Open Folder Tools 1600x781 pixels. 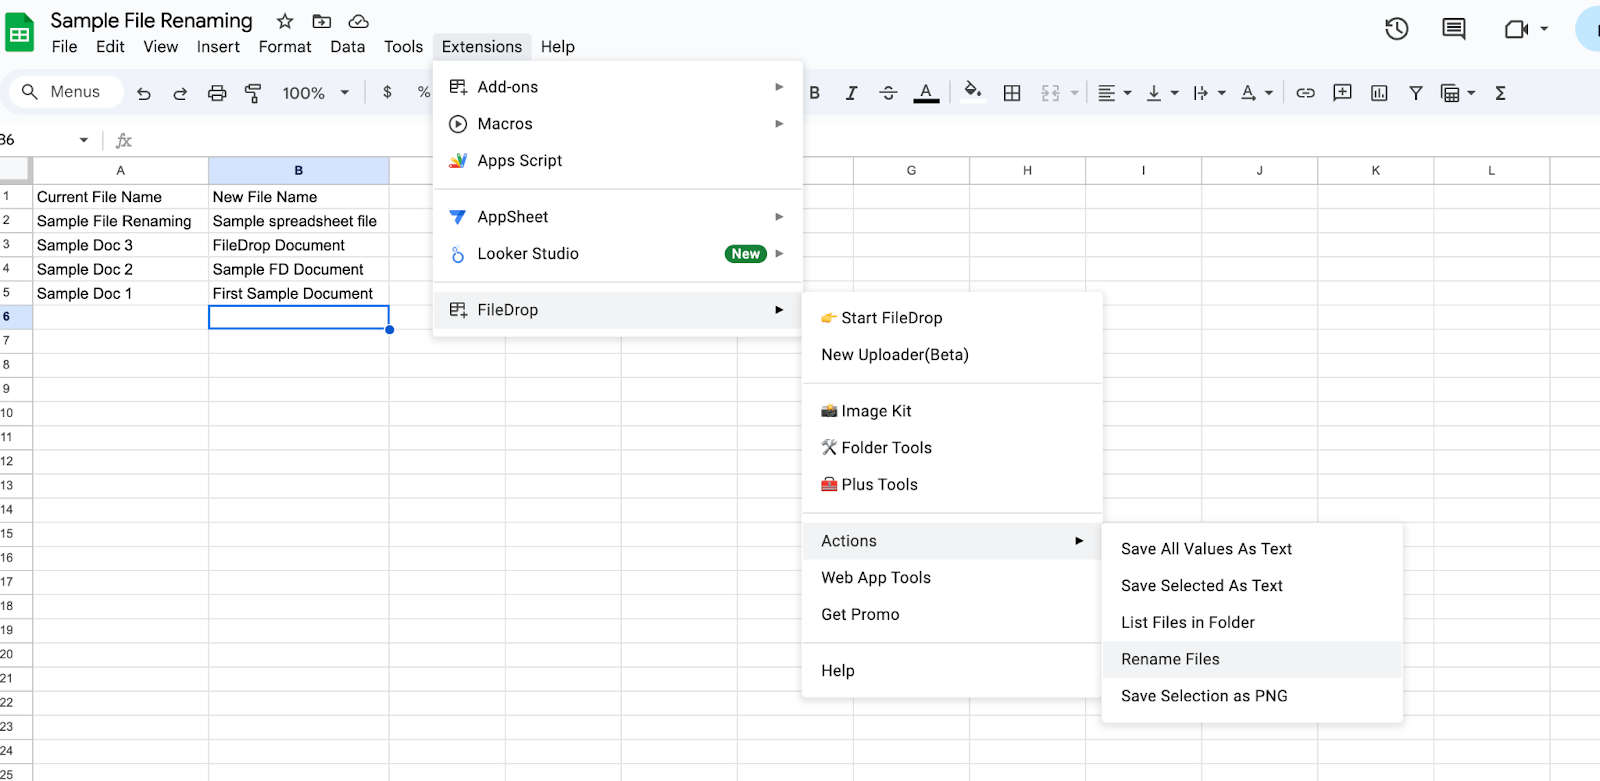coord(952,448)
